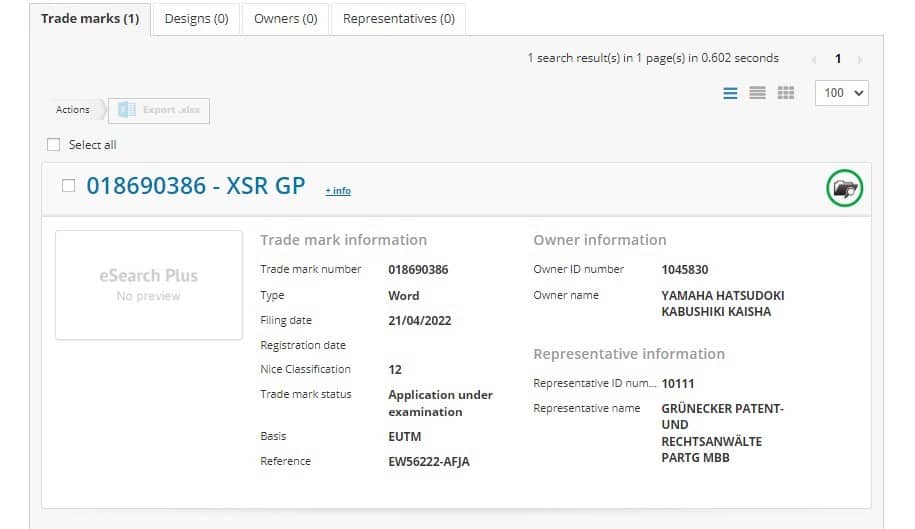Switch to compact list view icon
Viewport: 915px width, 529px height.
click(757, 93)
